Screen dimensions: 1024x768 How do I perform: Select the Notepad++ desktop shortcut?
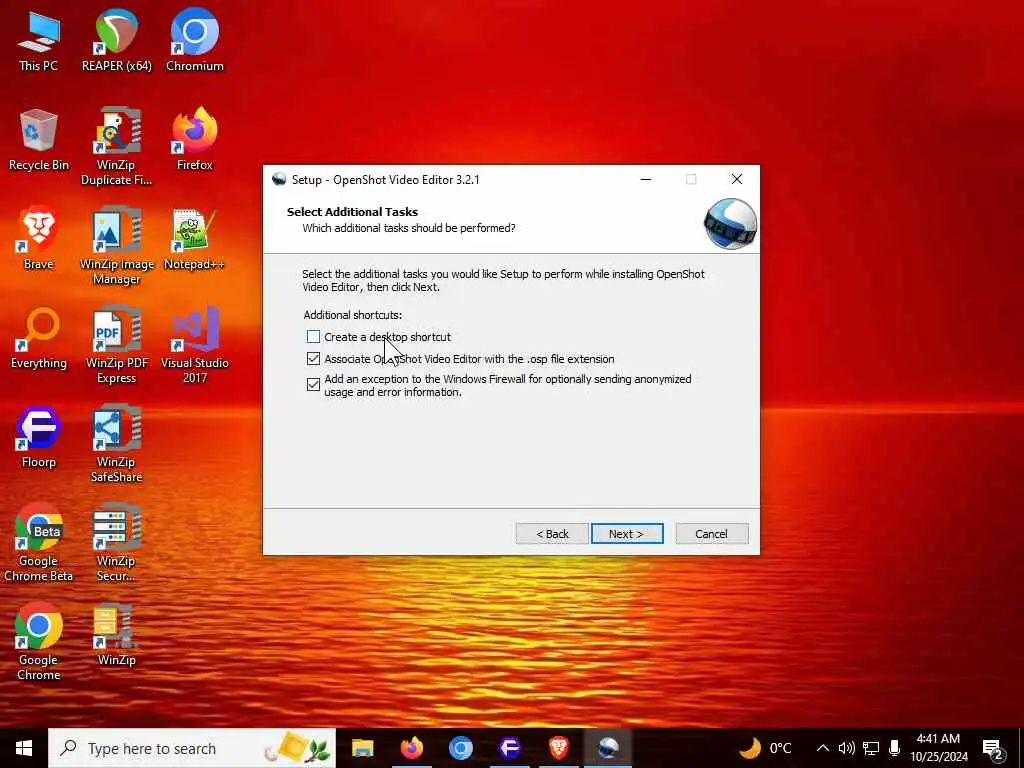(195, 239)
